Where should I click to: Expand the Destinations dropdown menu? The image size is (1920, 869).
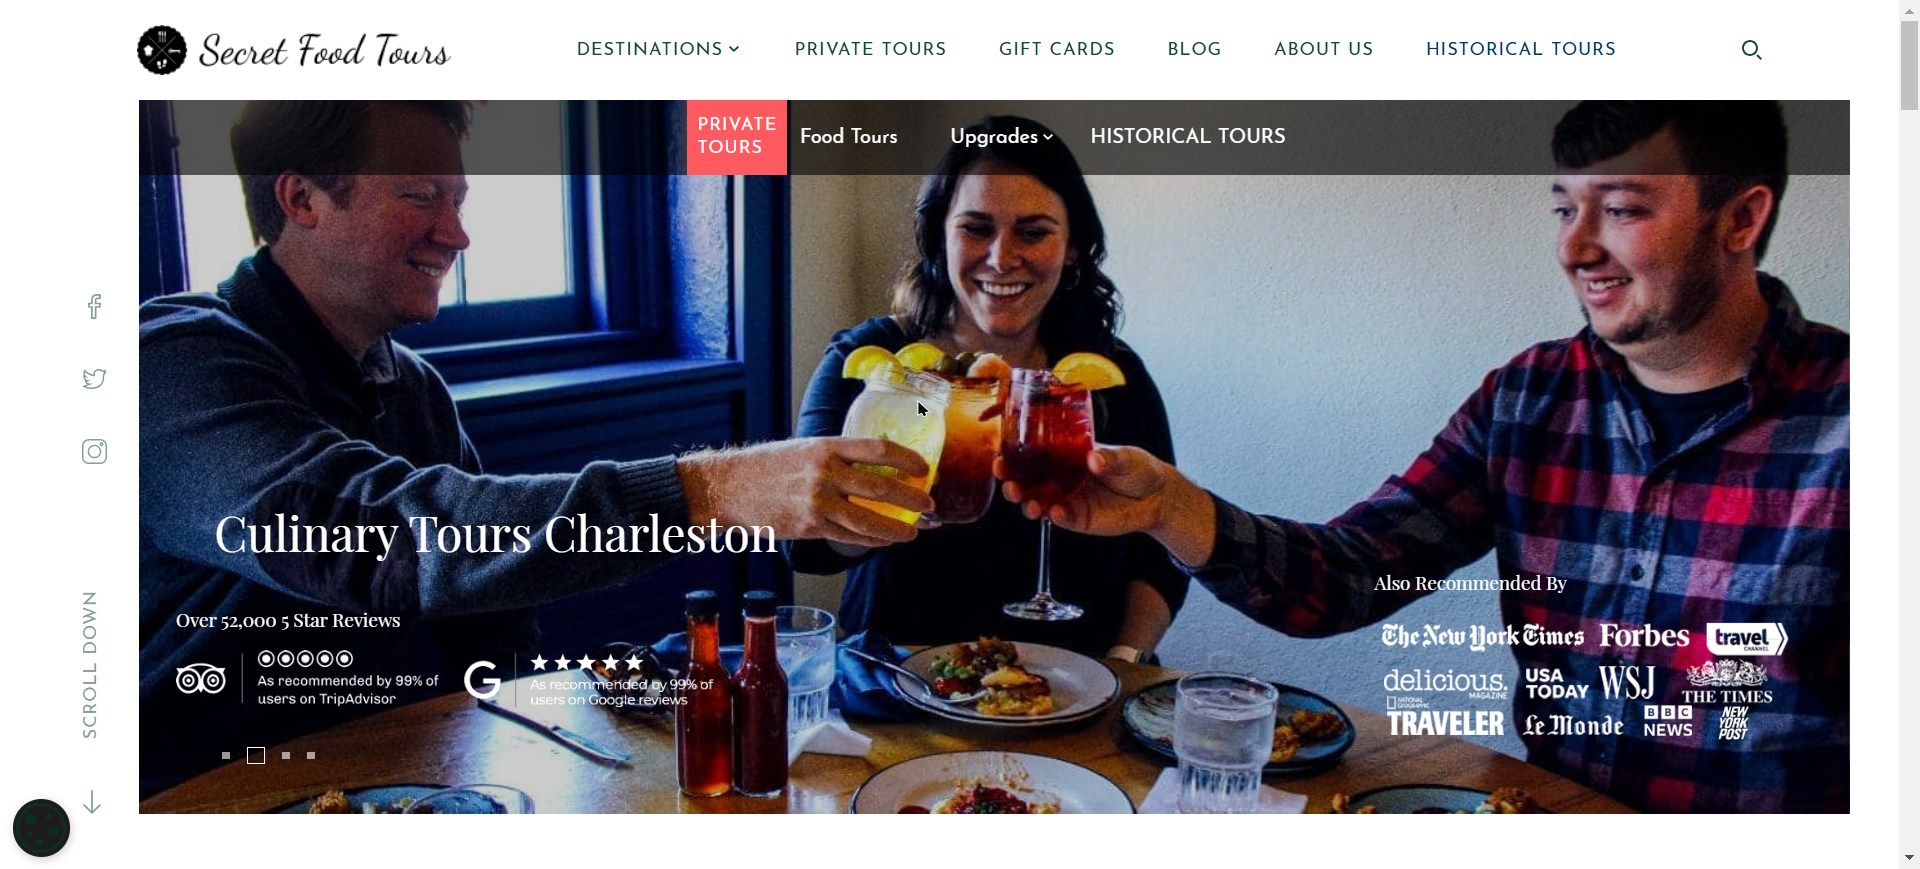click(658, 49)
